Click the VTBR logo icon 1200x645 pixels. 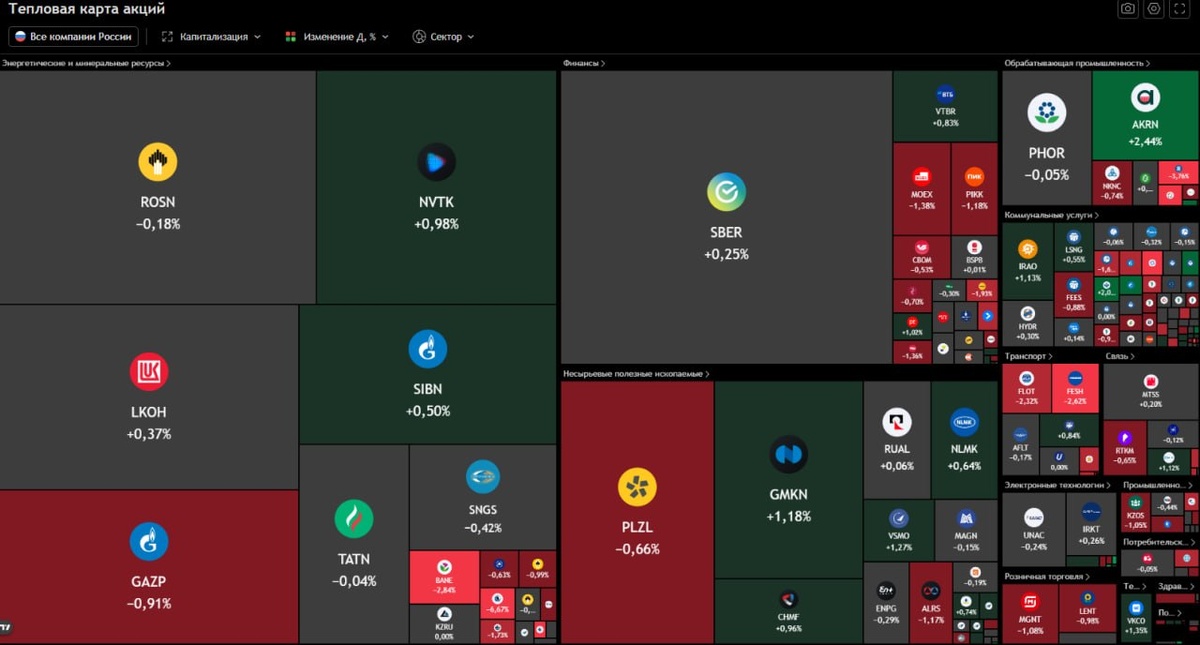coord(946,94)
